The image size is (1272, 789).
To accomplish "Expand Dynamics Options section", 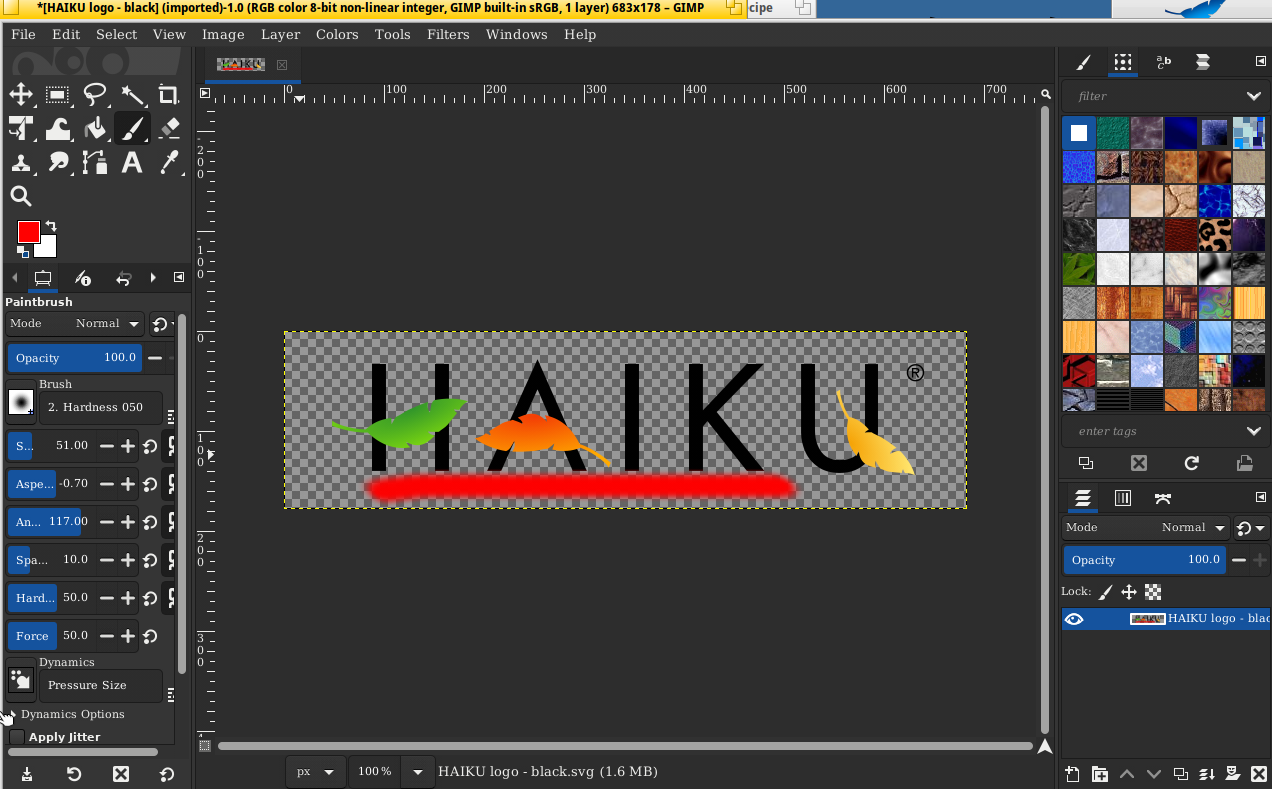I will coord(11,714).
